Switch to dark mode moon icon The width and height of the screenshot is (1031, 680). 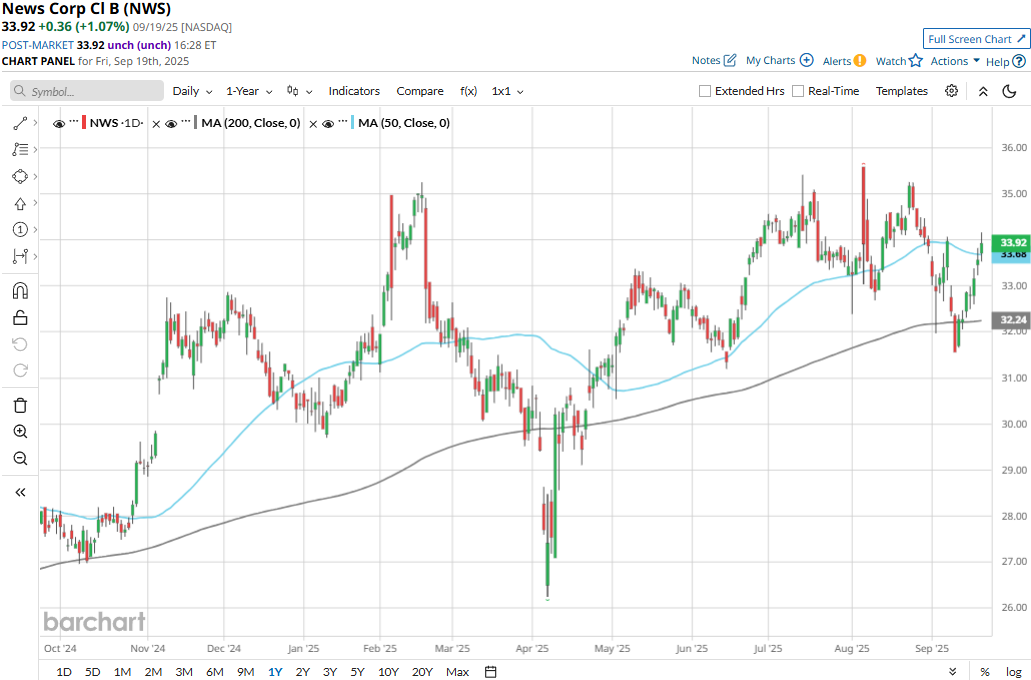click(1009, 91)
